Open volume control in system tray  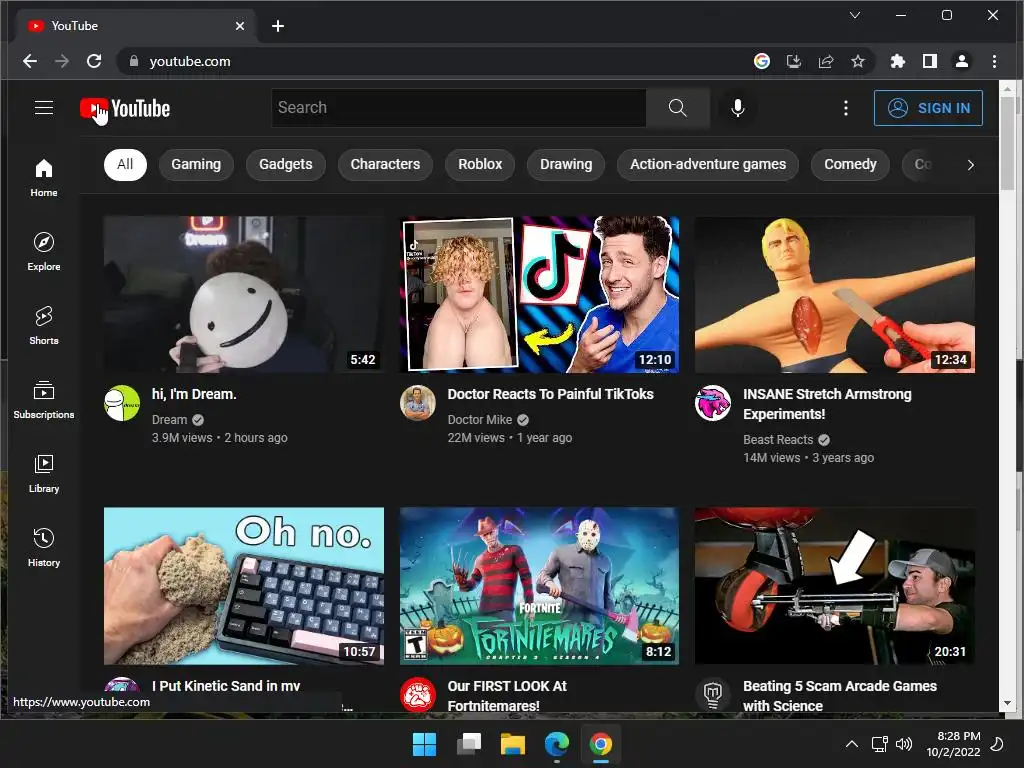coord(904,744)
